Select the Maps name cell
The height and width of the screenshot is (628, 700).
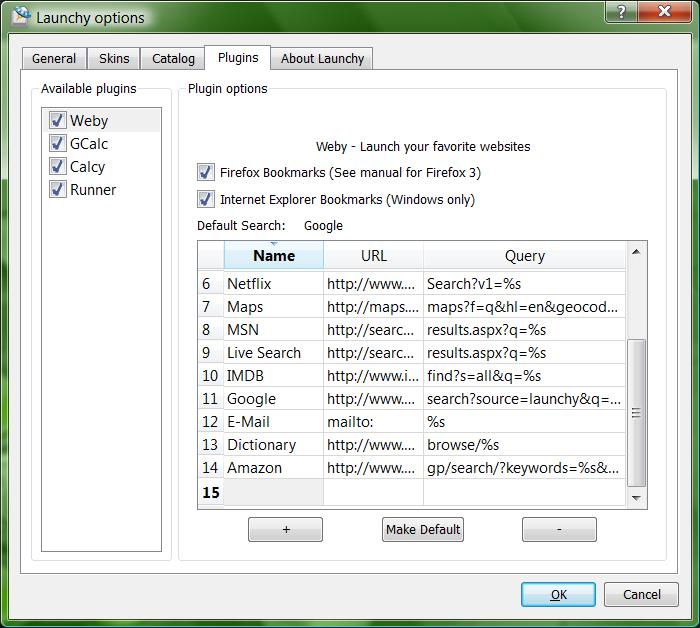274,307
